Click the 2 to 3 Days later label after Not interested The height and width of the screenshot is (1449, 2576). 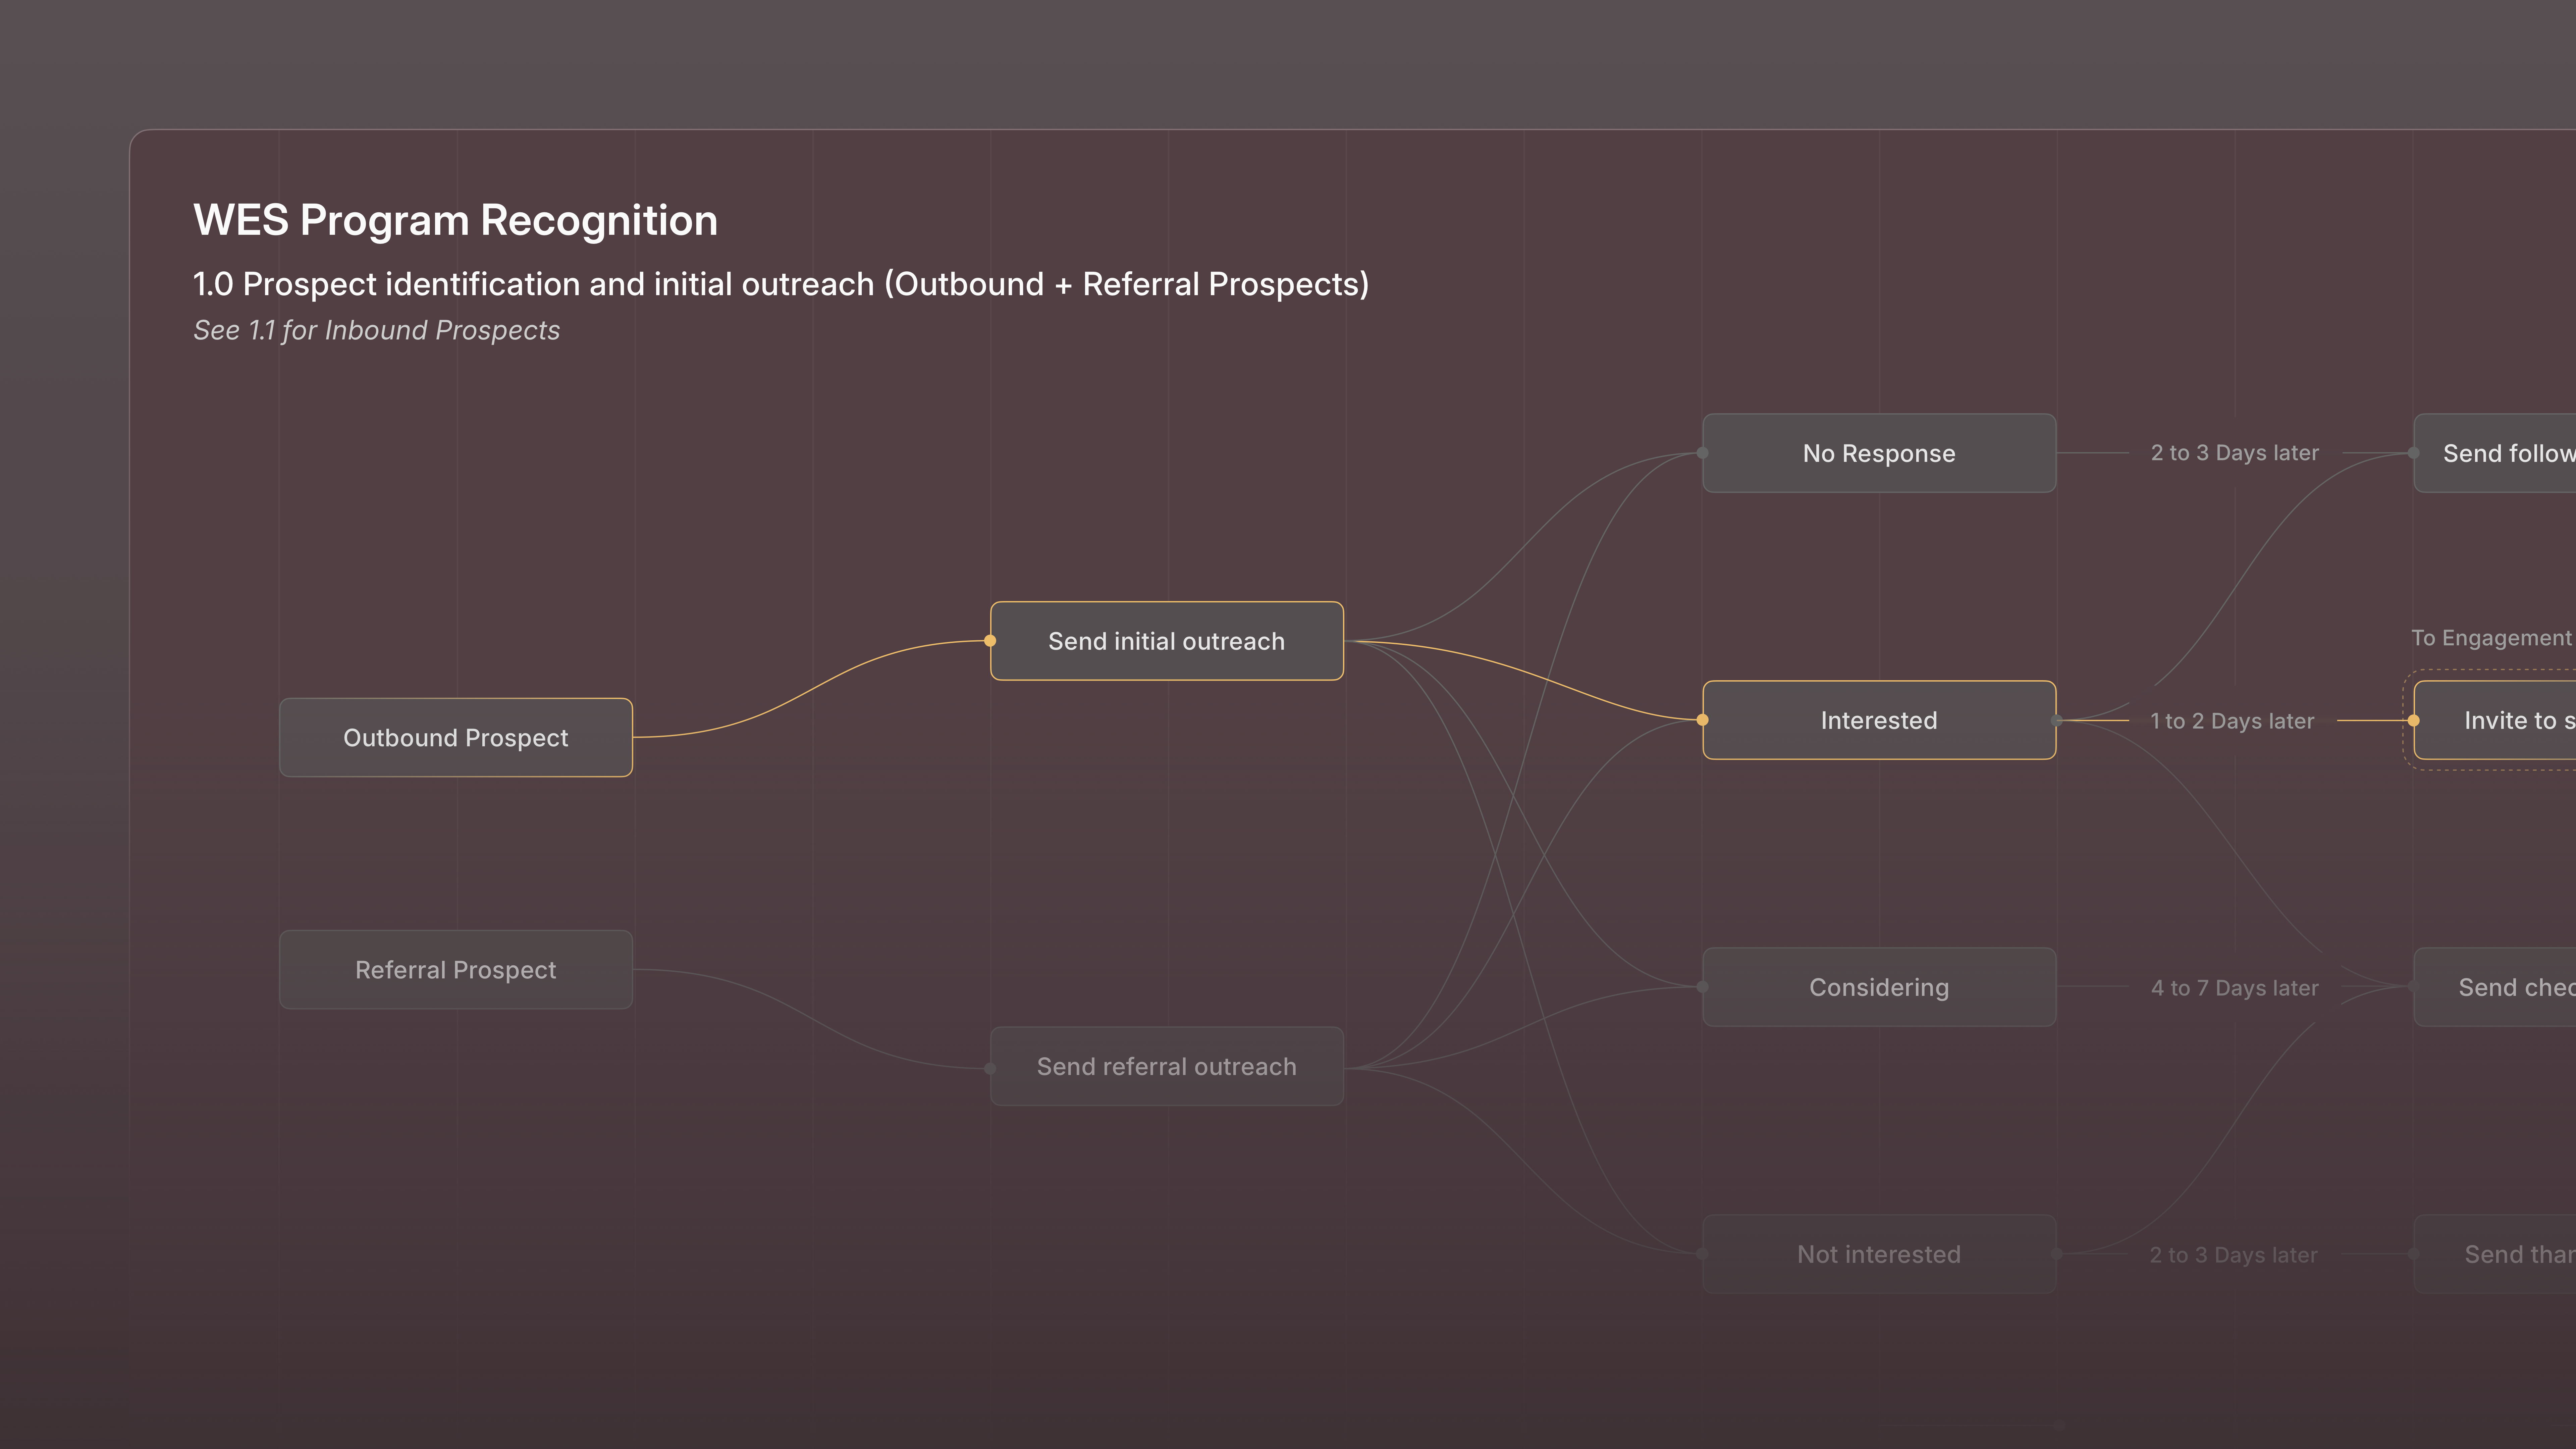click(x=2234, y=1255)
